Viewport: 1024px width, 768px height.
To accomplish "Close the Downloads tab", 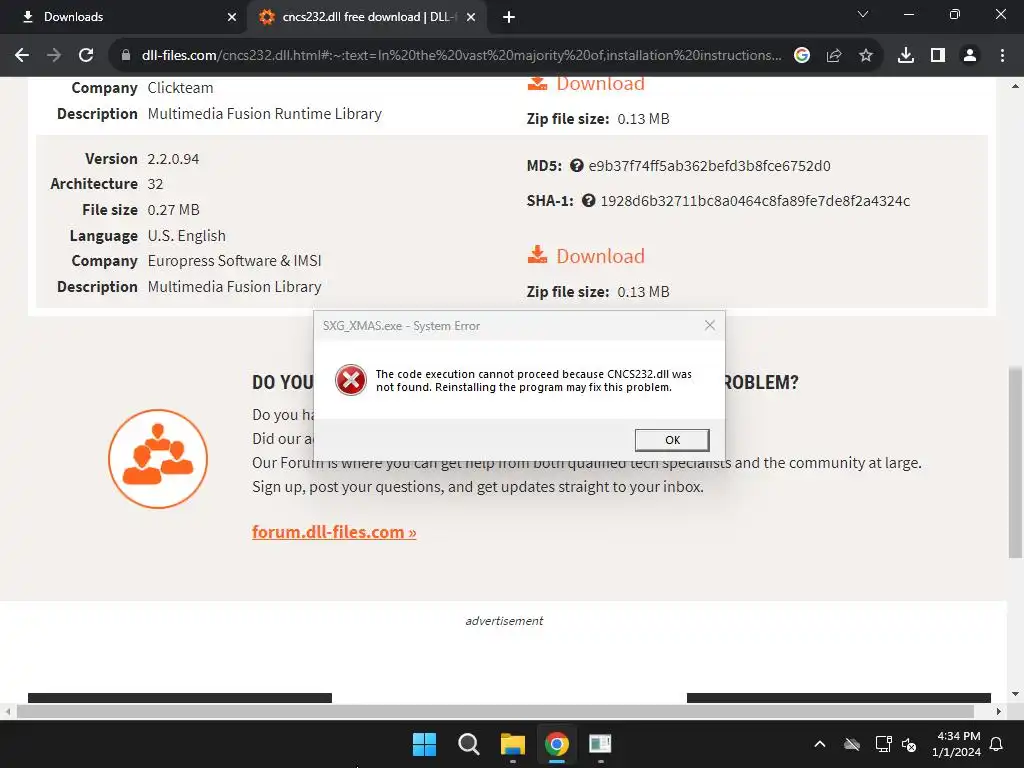I will click(x=231, y=17).
